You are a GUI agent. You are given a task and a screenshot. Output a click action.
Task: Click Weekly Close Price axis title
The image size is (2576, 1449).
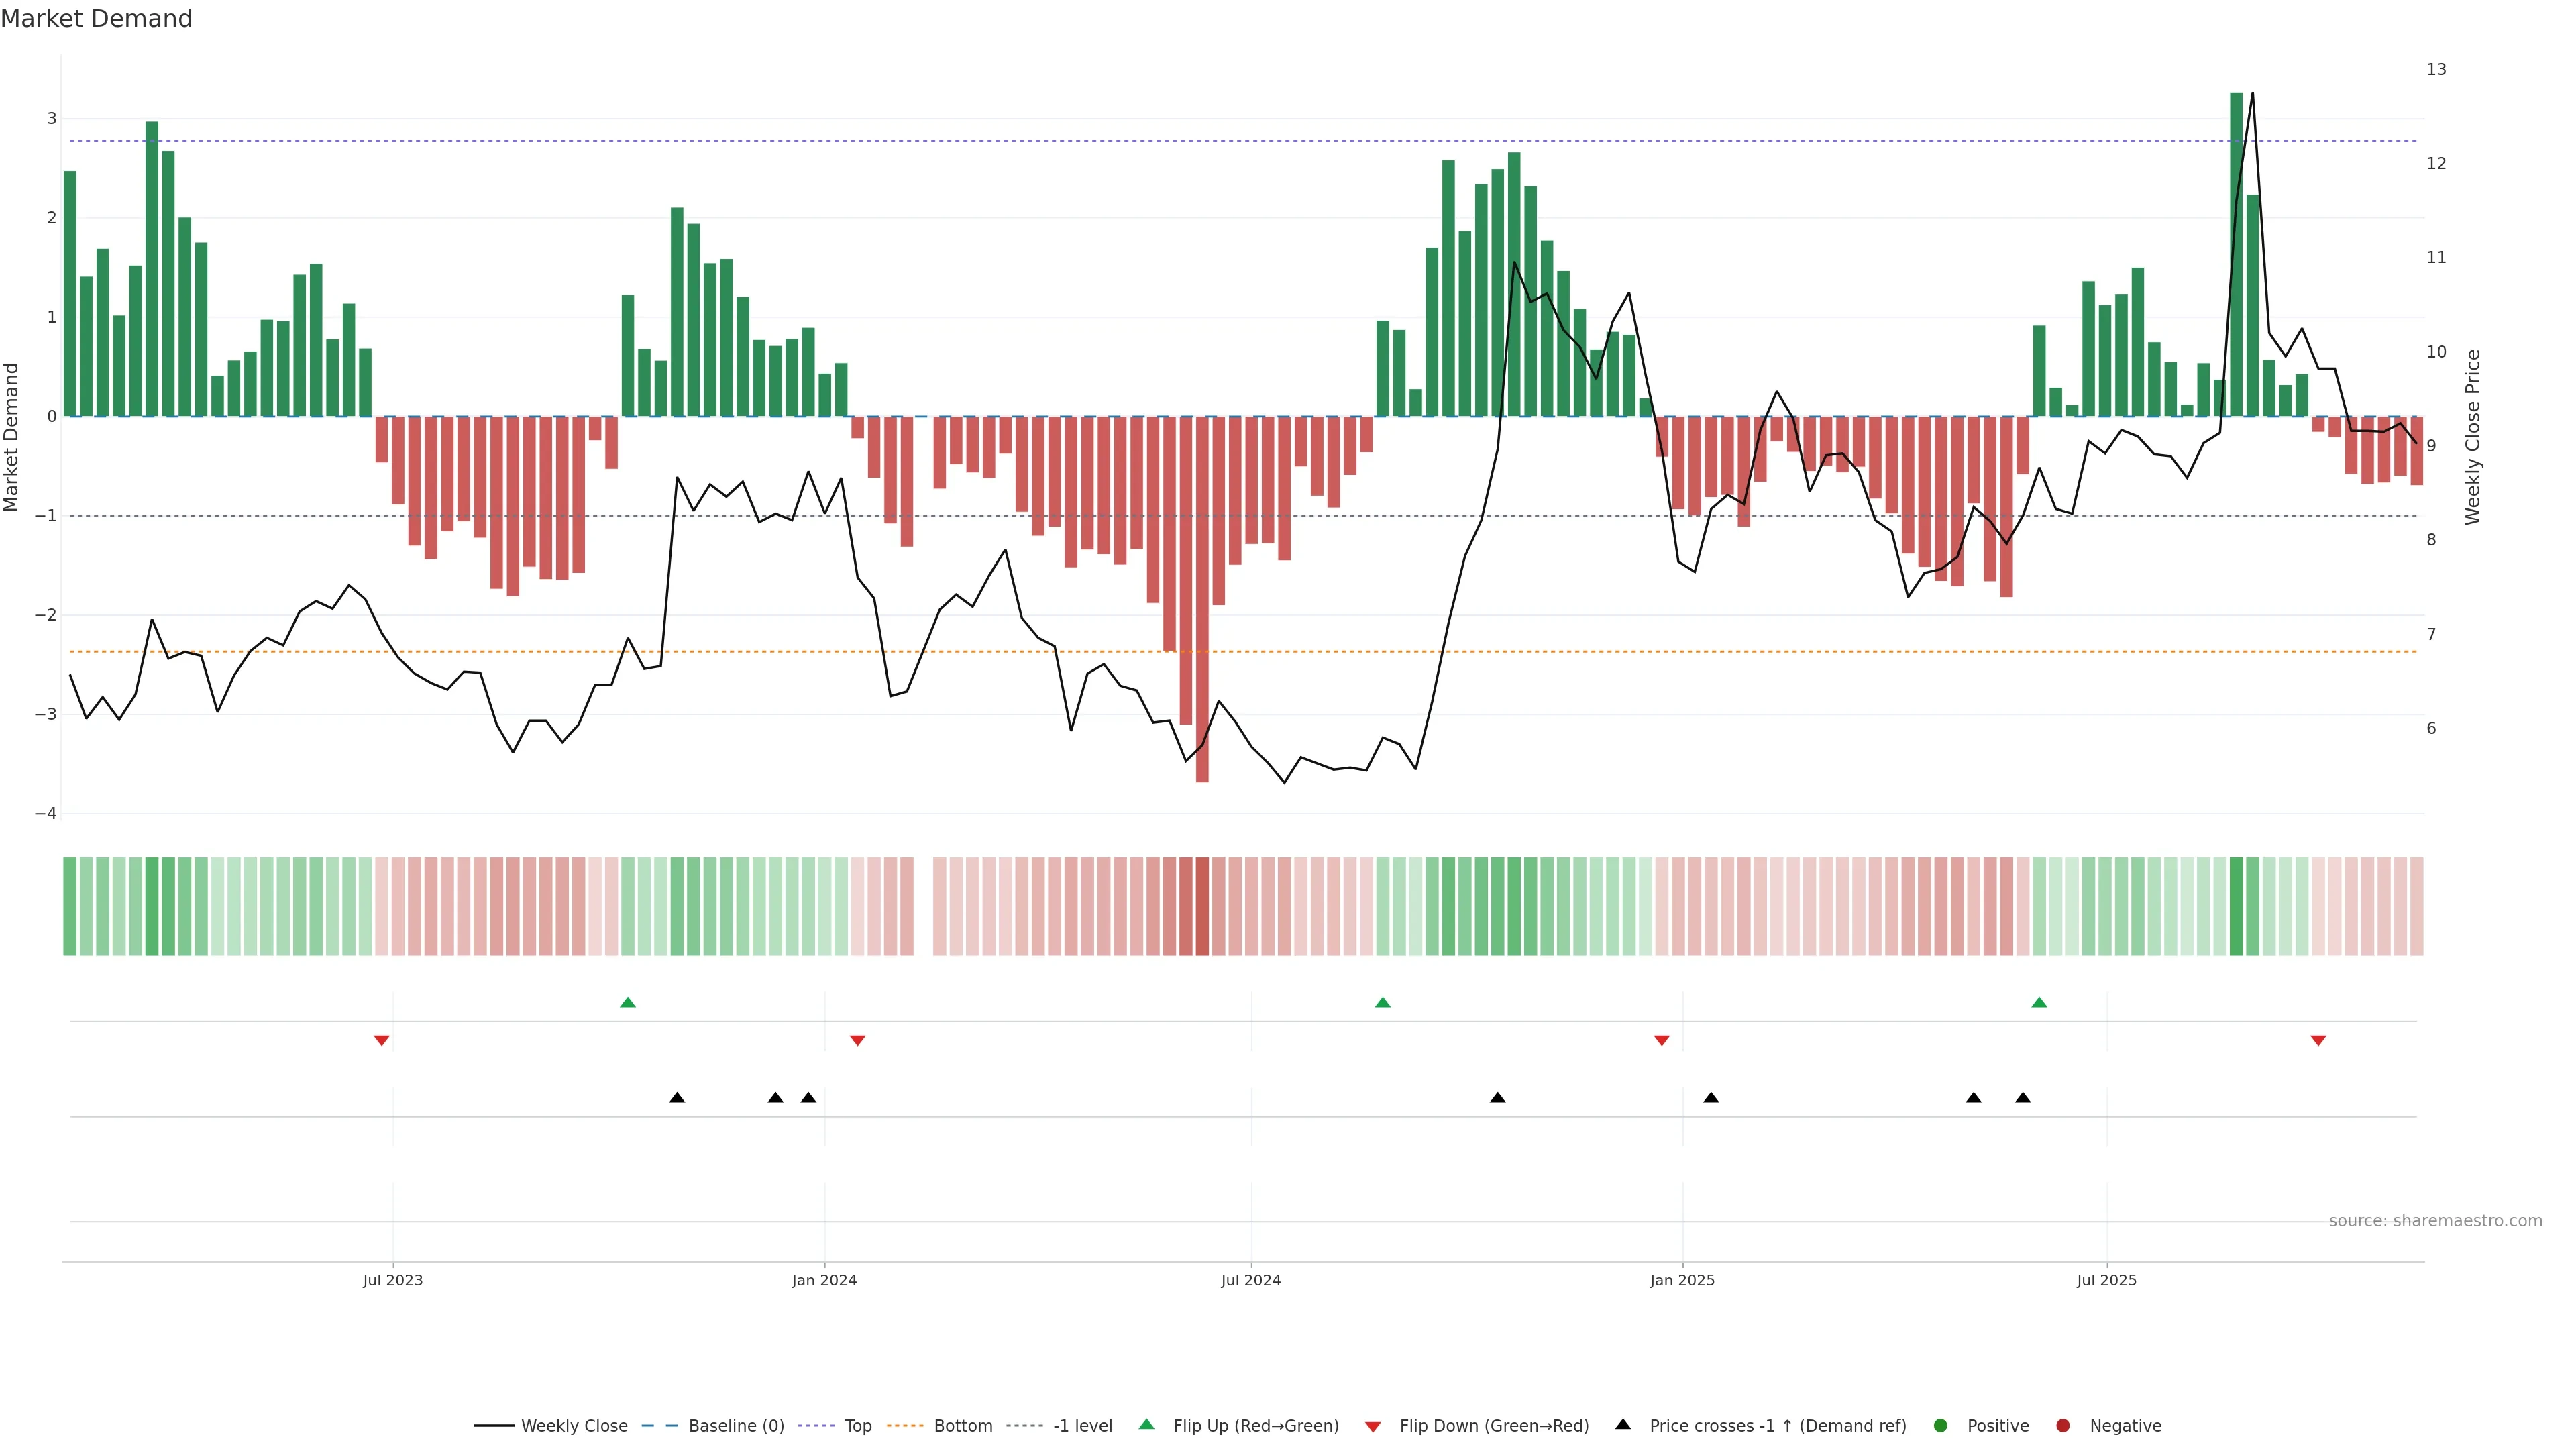2473,437
